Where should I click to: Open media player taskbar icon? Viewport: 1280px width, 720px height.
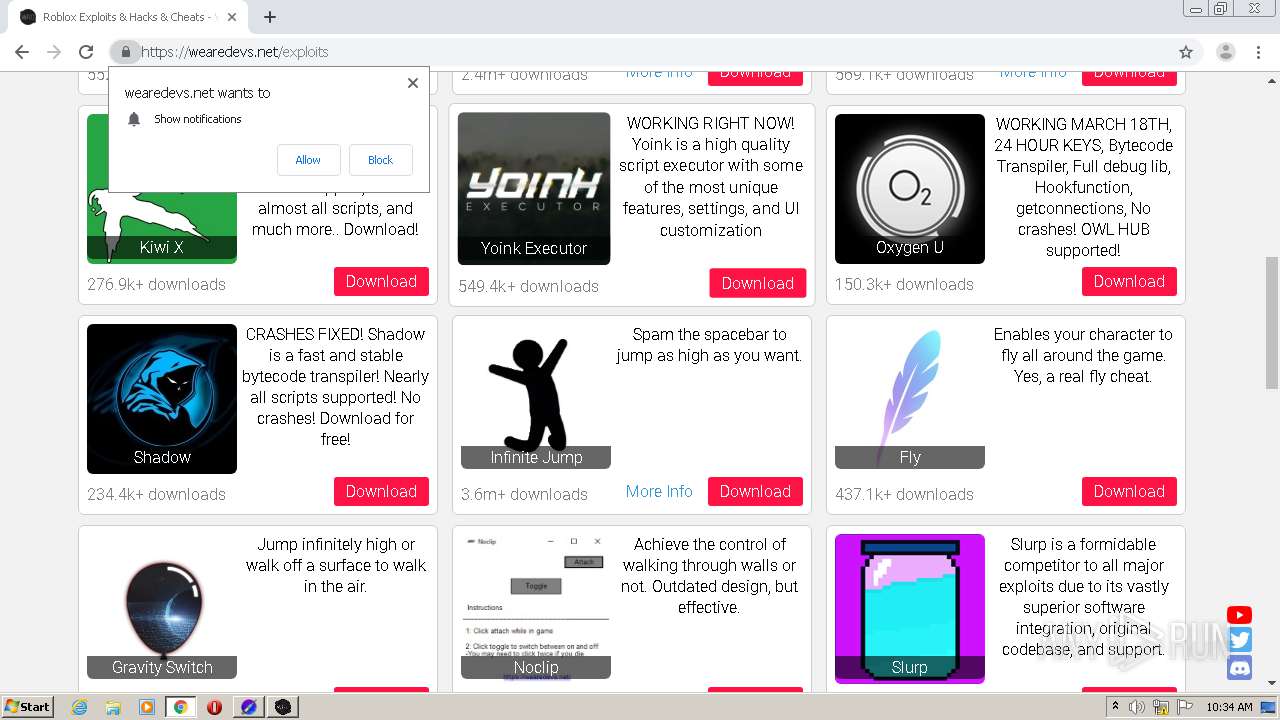[147, 707]
